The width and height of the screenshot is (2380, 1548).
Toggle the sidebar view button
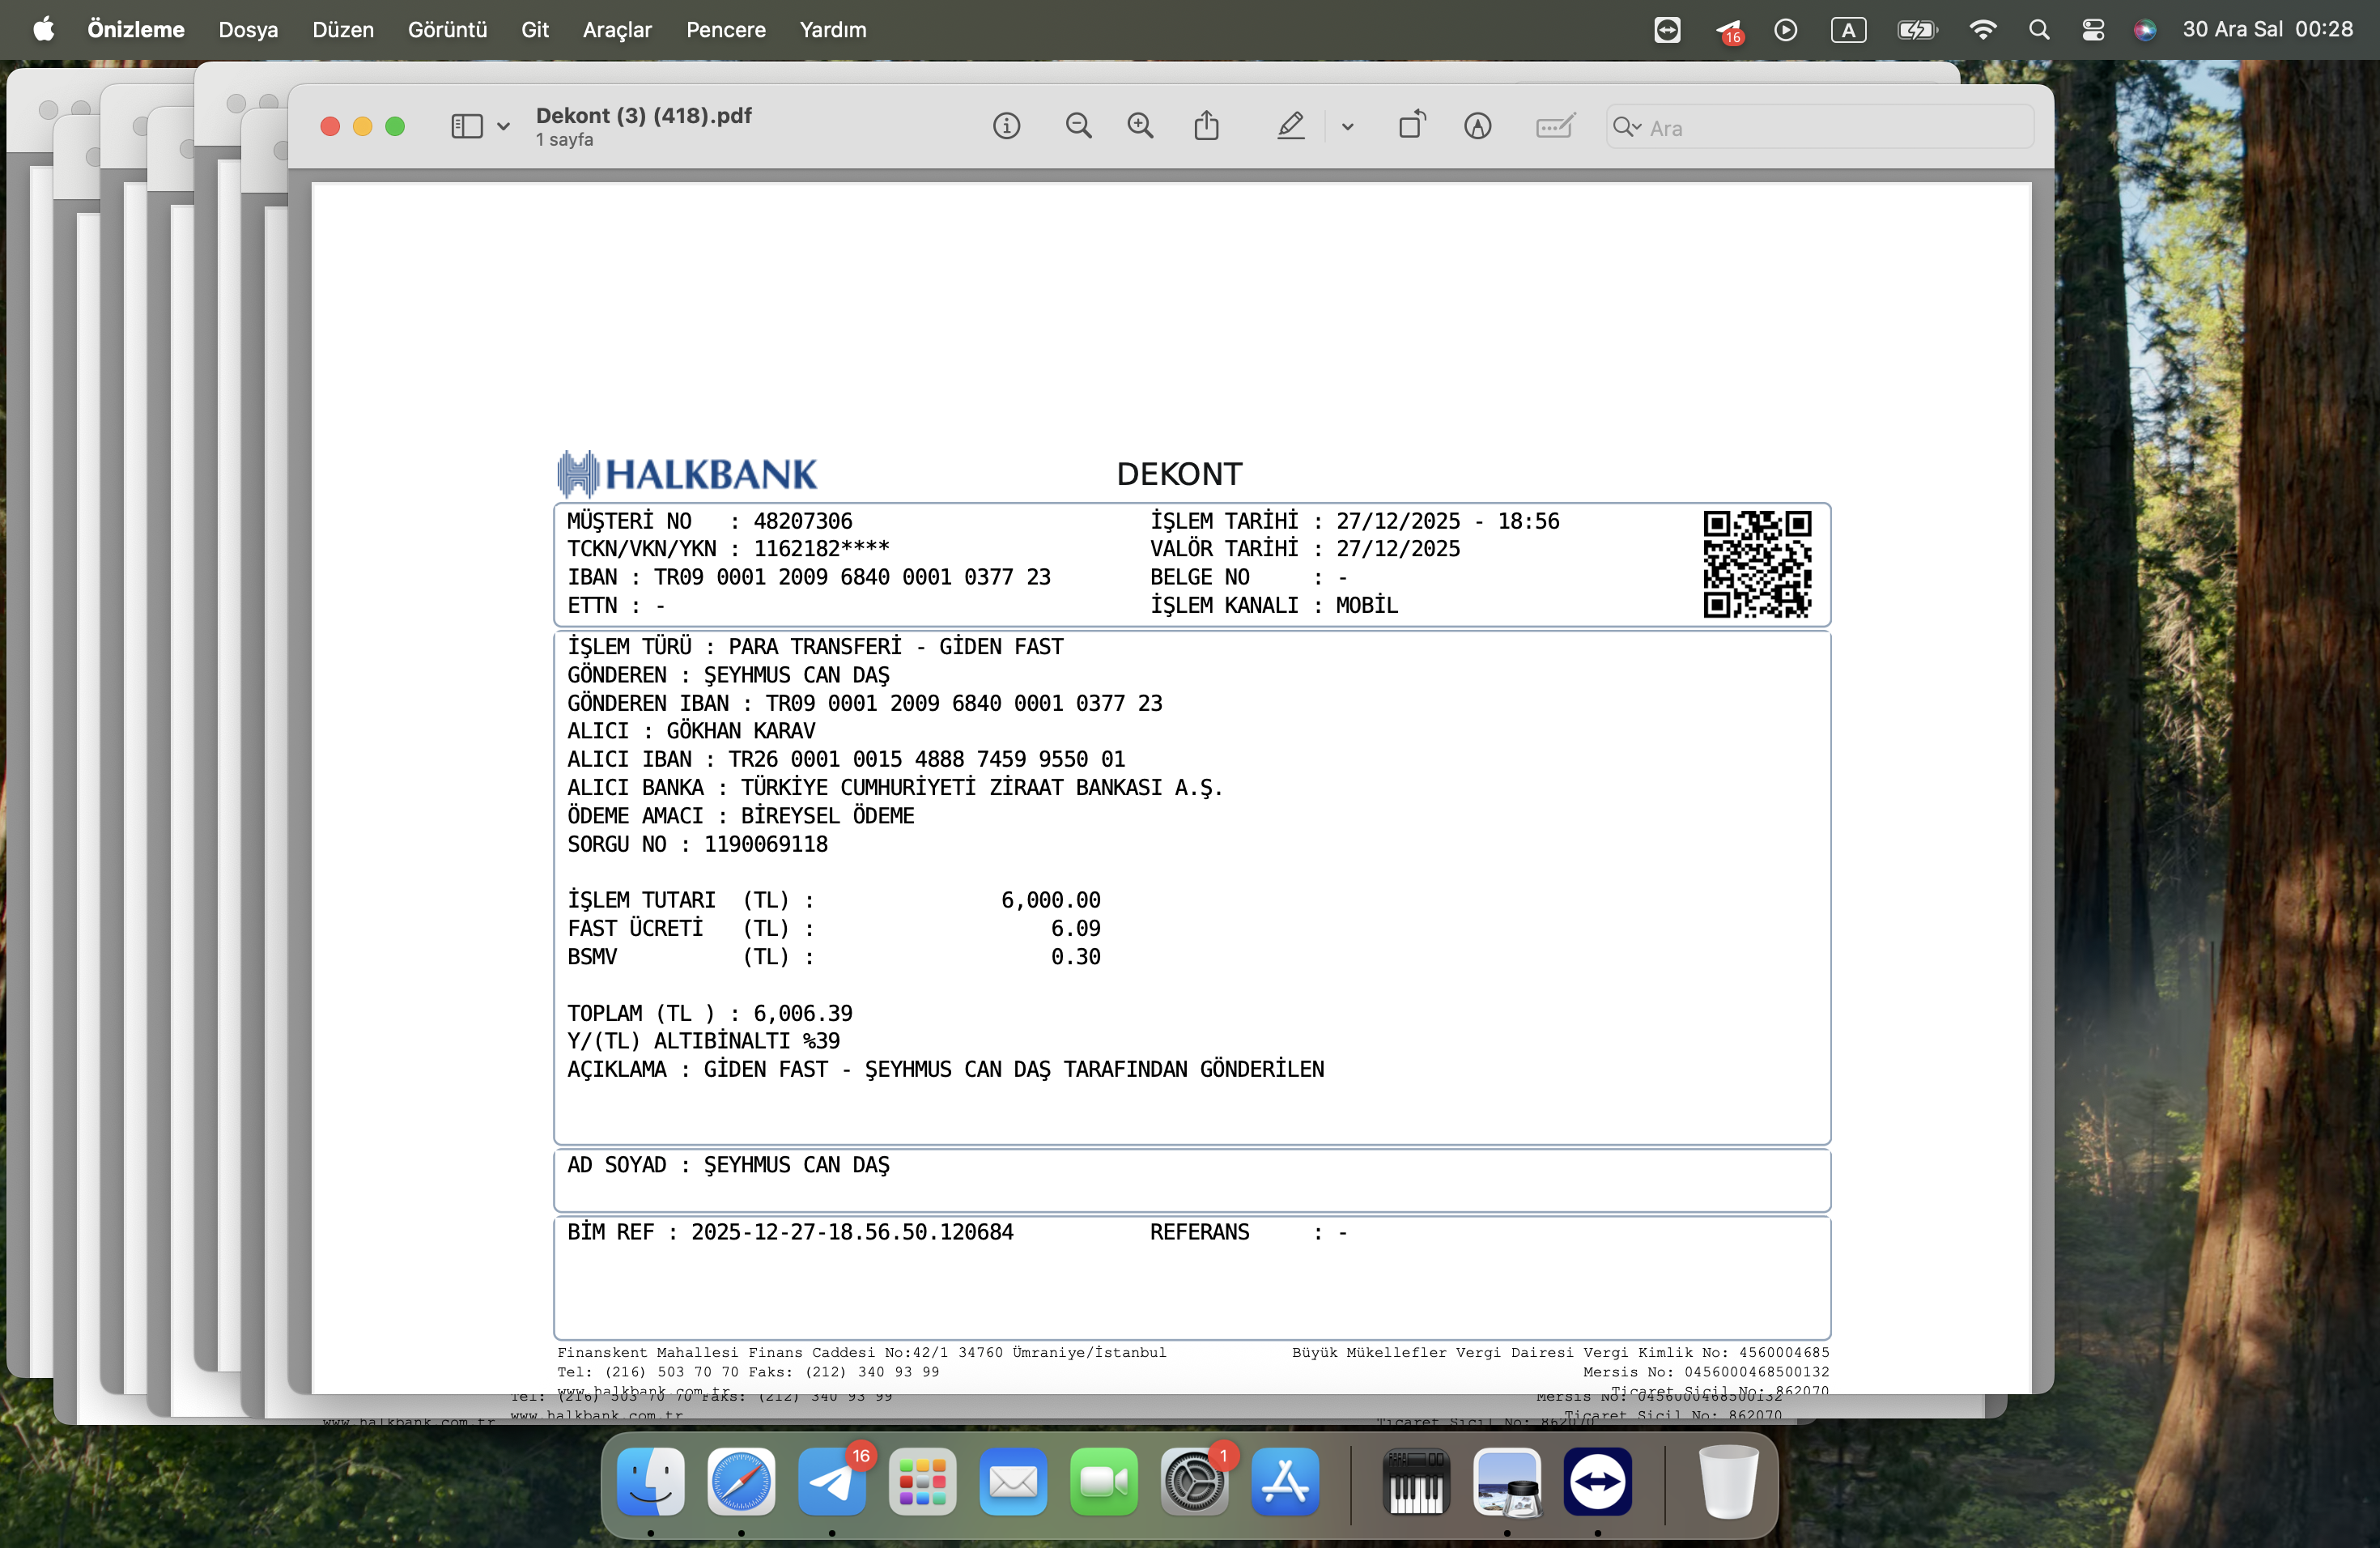467,126
